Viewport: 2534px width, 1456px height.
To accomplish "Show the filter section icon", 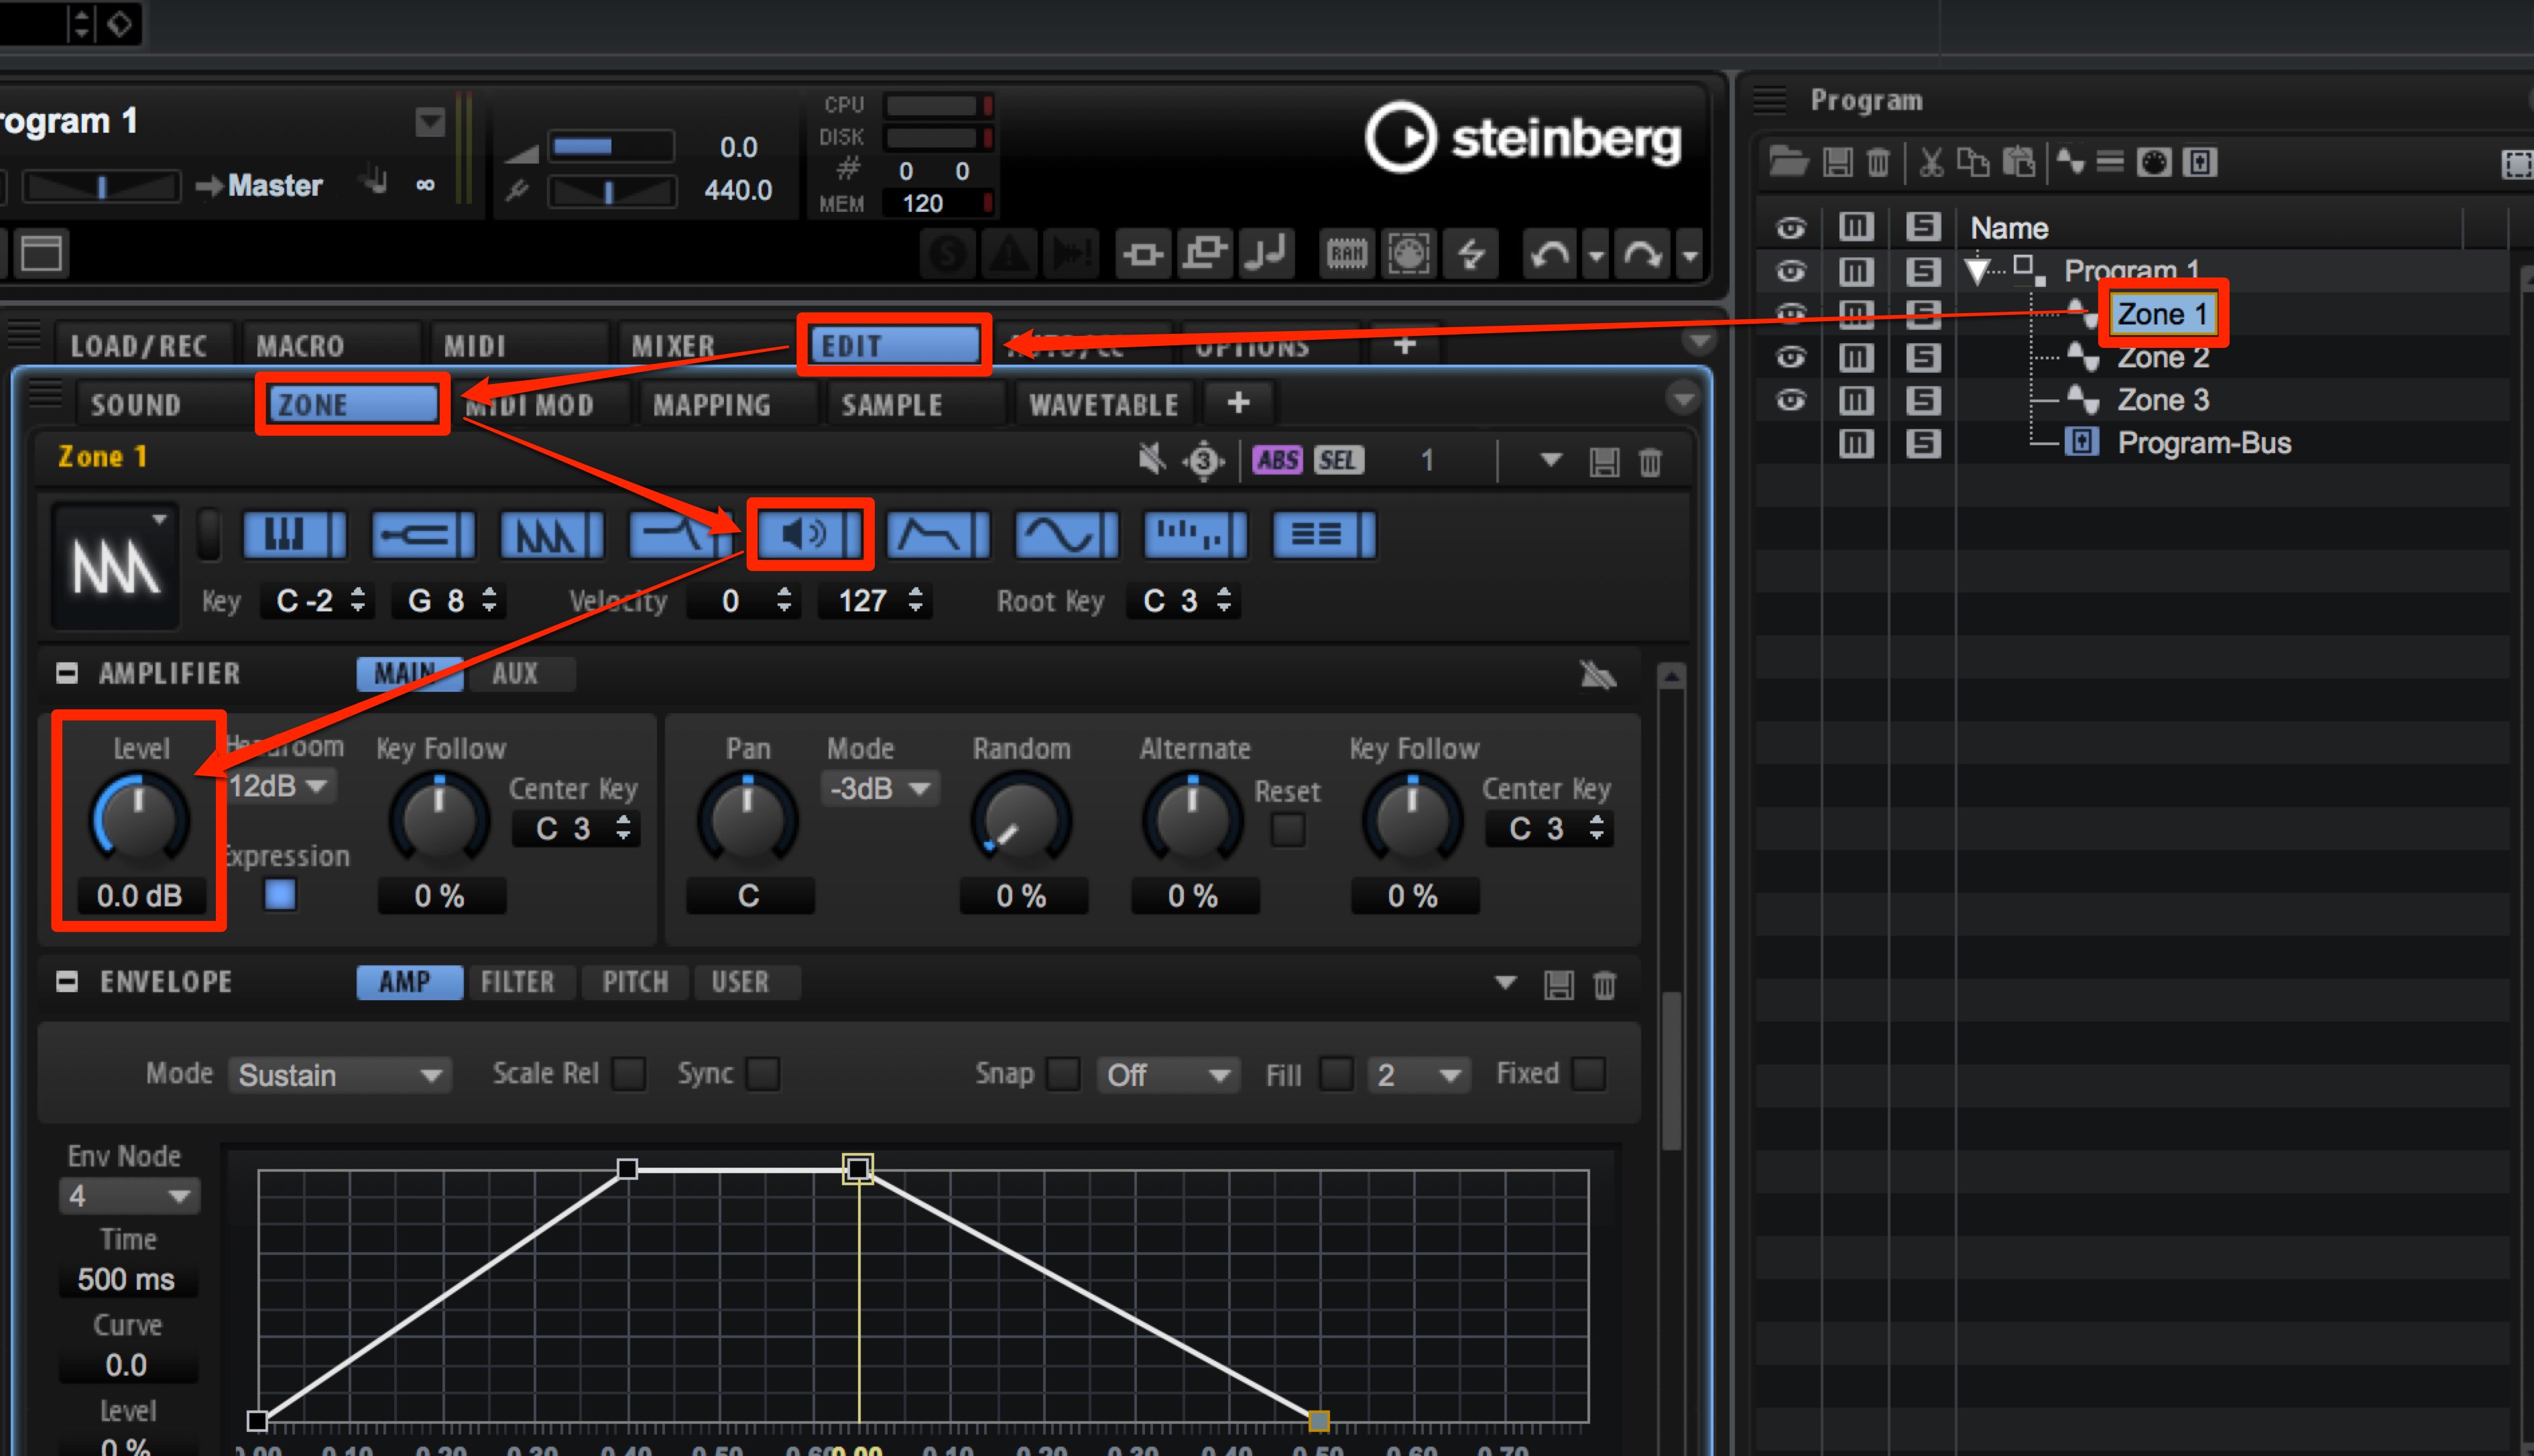I will [x=681, y=535].
